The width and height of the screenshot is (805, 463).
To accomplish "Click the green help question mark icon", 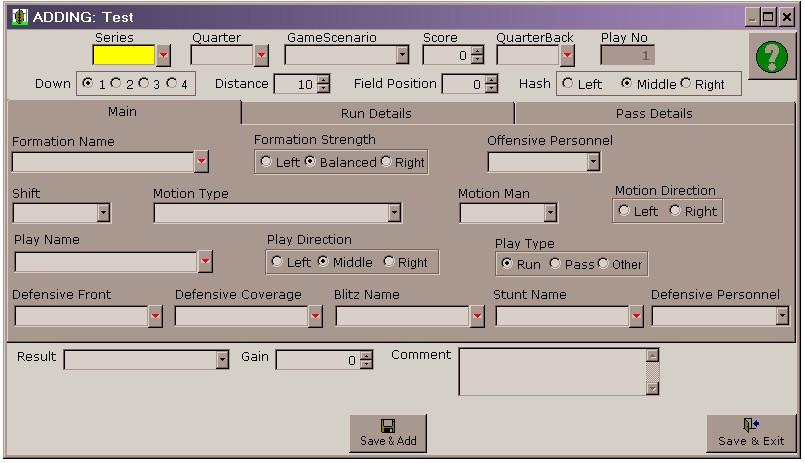I will [770, 56].
